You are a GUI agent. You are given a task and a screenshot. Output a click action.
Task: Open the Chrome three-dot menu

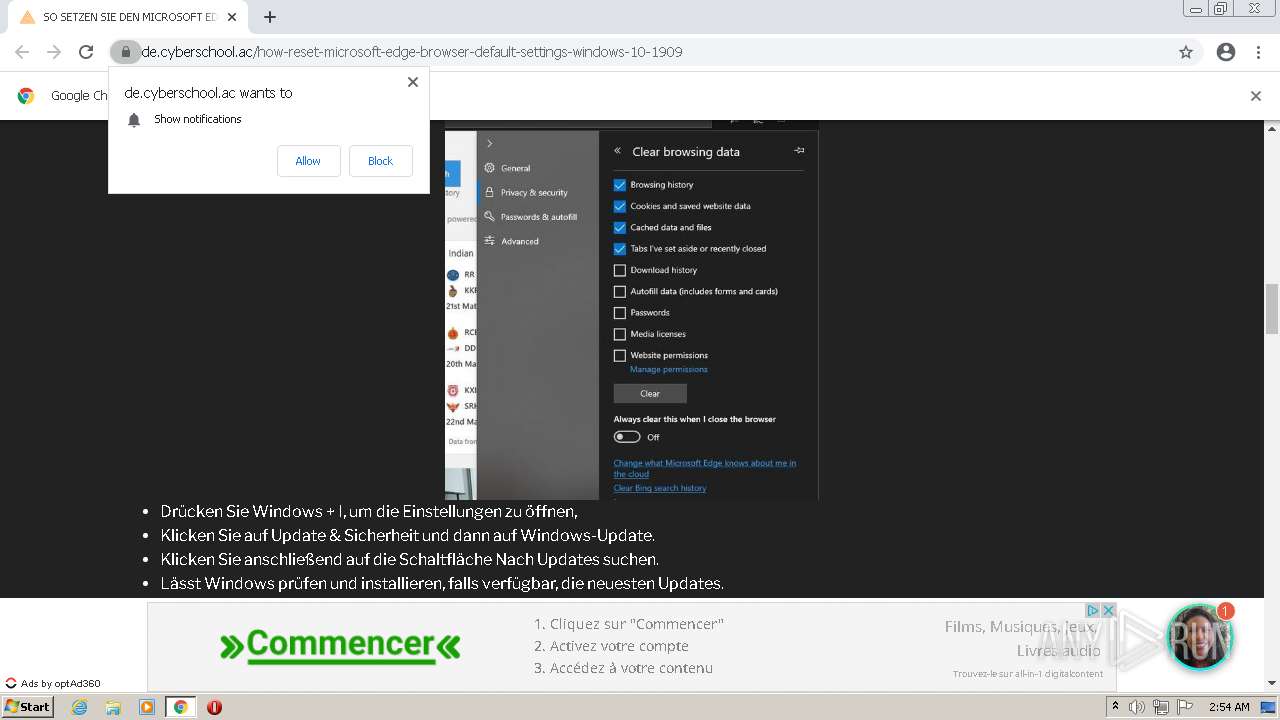[1258, 52]
